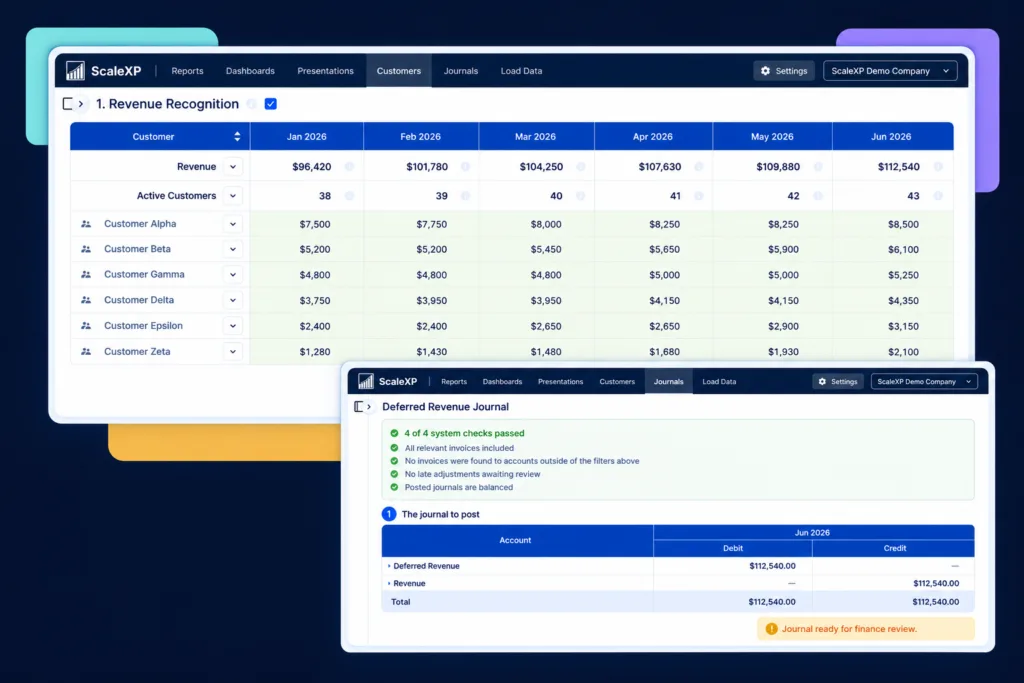Click the ScaleXP logo in the Customers window

pos(103,71)
